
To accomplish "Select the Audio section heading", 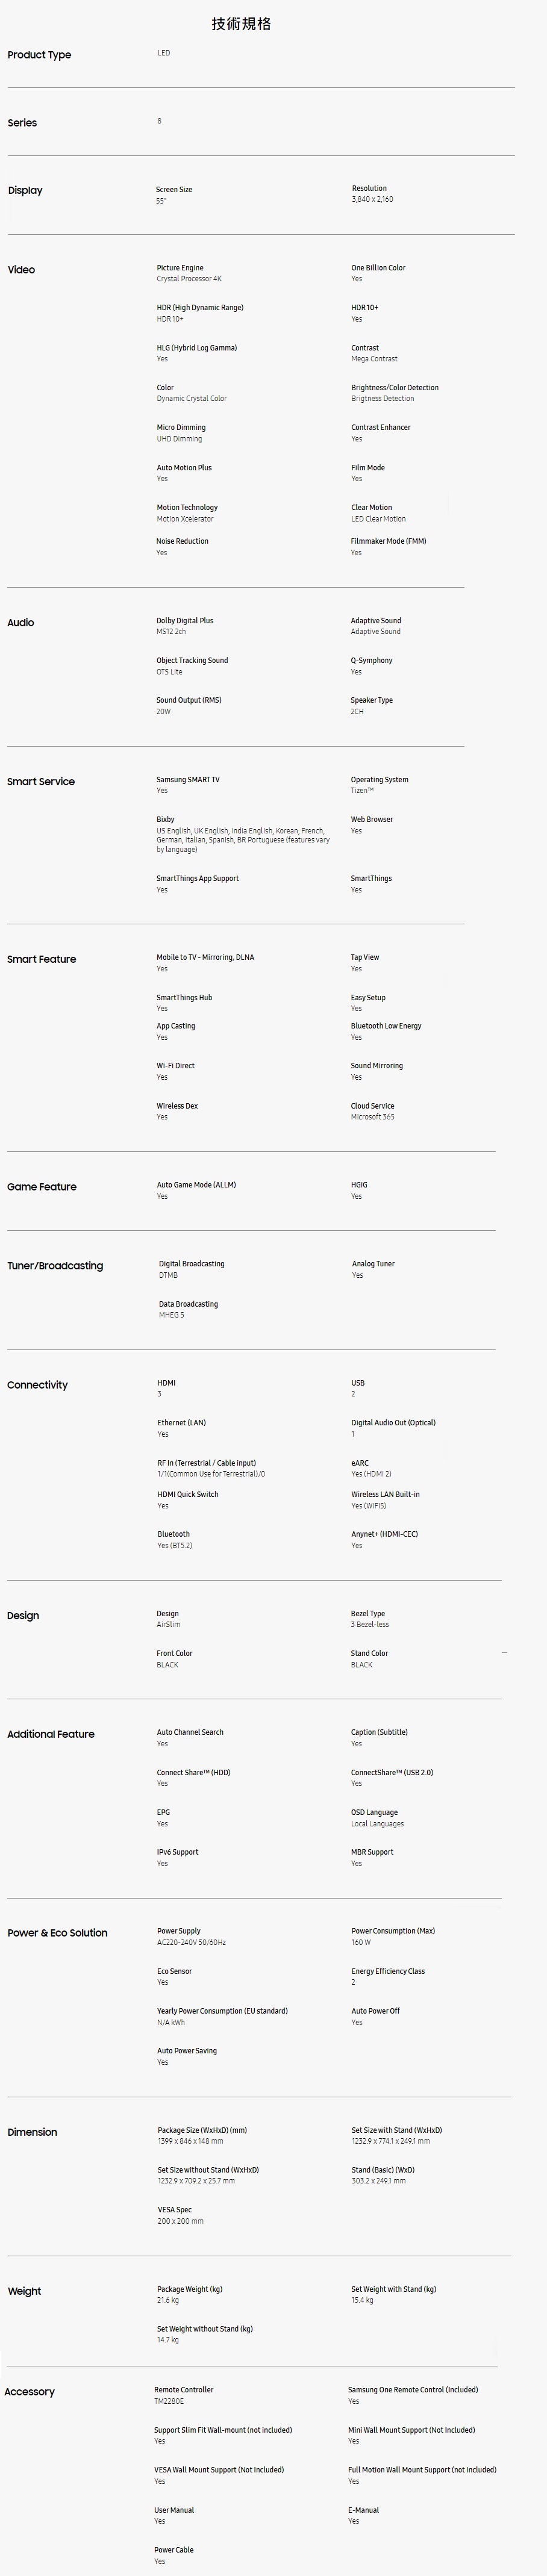I will pos(21,623).
